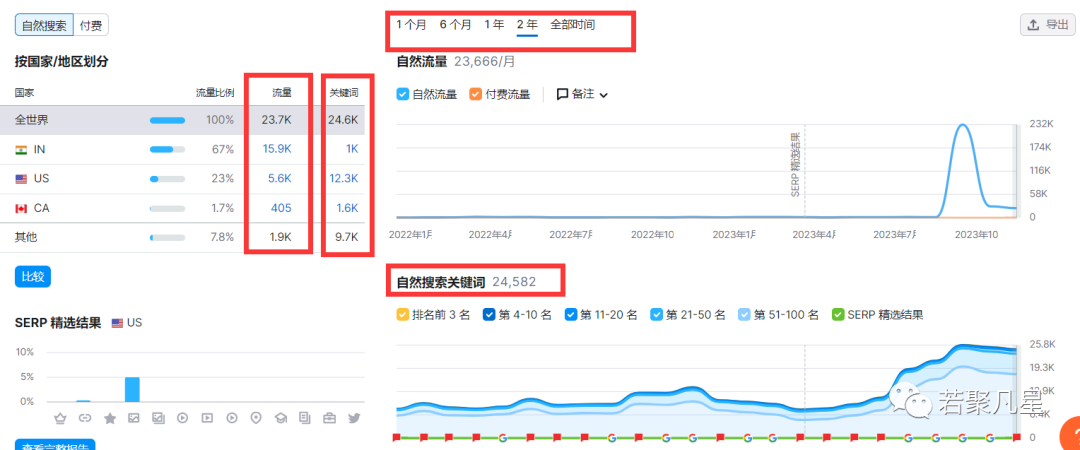1080x450 pixels.
Task: Toggle the 付费流量 checkbox
Action: point(475,94)
